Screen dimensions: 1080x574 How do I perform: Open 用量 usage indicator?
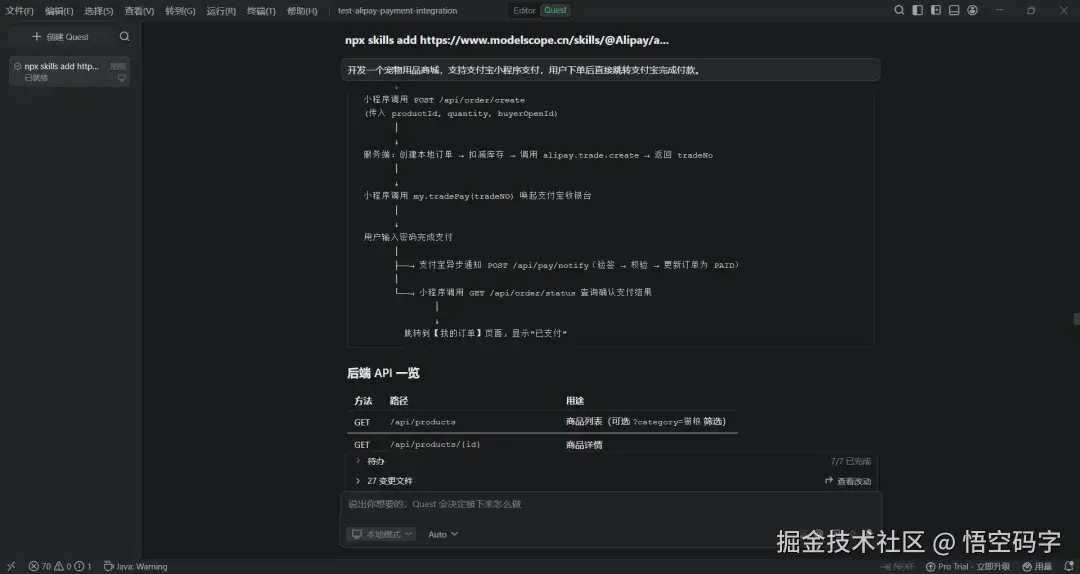point(1037,566)
